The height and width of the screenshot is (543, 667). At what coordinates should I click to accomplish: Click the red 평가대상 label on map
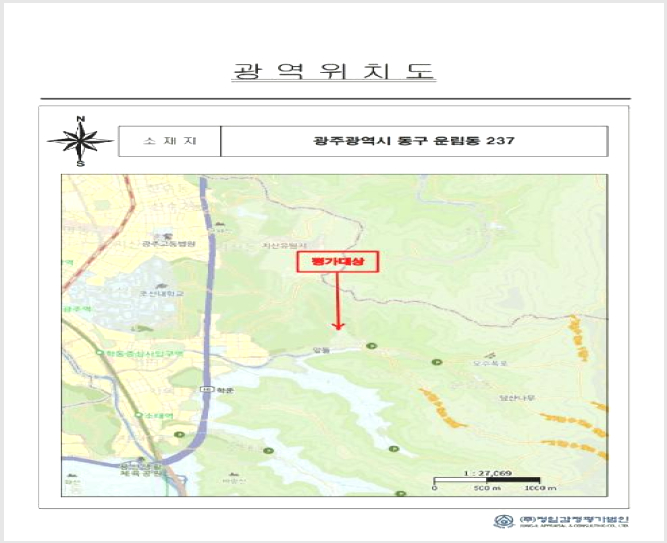pos(338,261)
